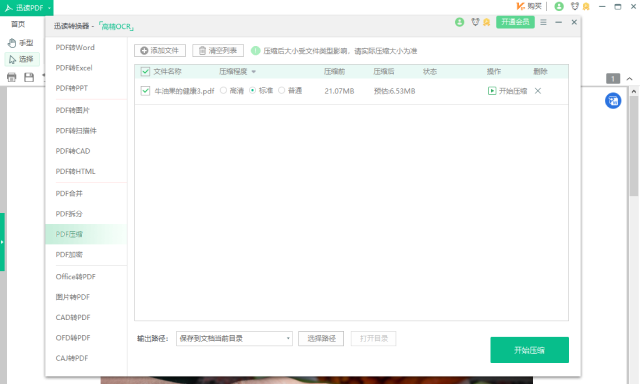The height and width of the screenshot is (384, 640).
Task: Select the 手型 hand tool in the main window
Action: pos(20,42)
